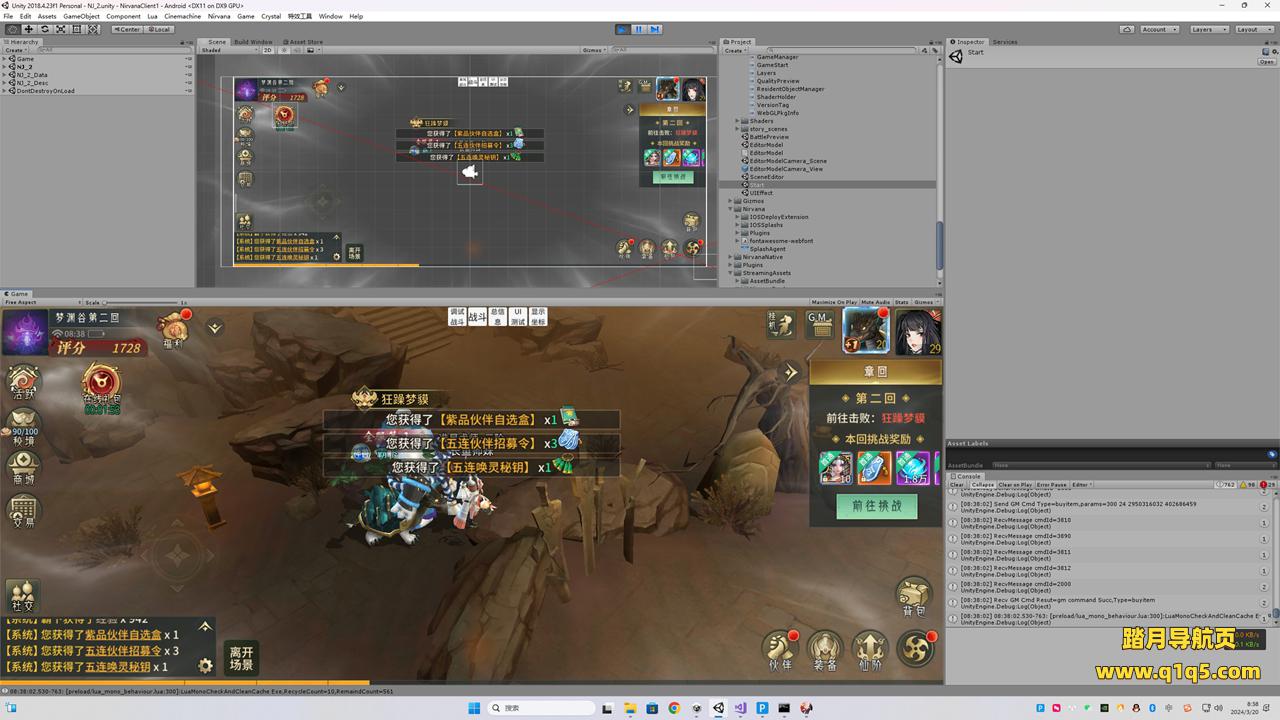The image size is (1280, 720).
Task: Toggle Mute Audio in Game view
Action: click(x=875, y=302)
